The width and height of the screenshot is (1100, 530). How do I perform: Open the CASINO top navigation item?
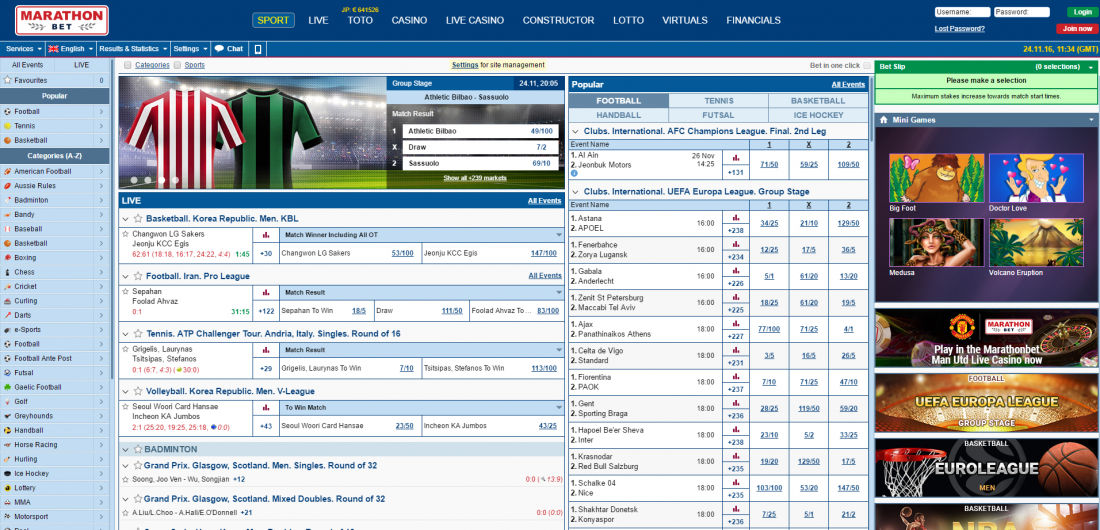[409, 20]
